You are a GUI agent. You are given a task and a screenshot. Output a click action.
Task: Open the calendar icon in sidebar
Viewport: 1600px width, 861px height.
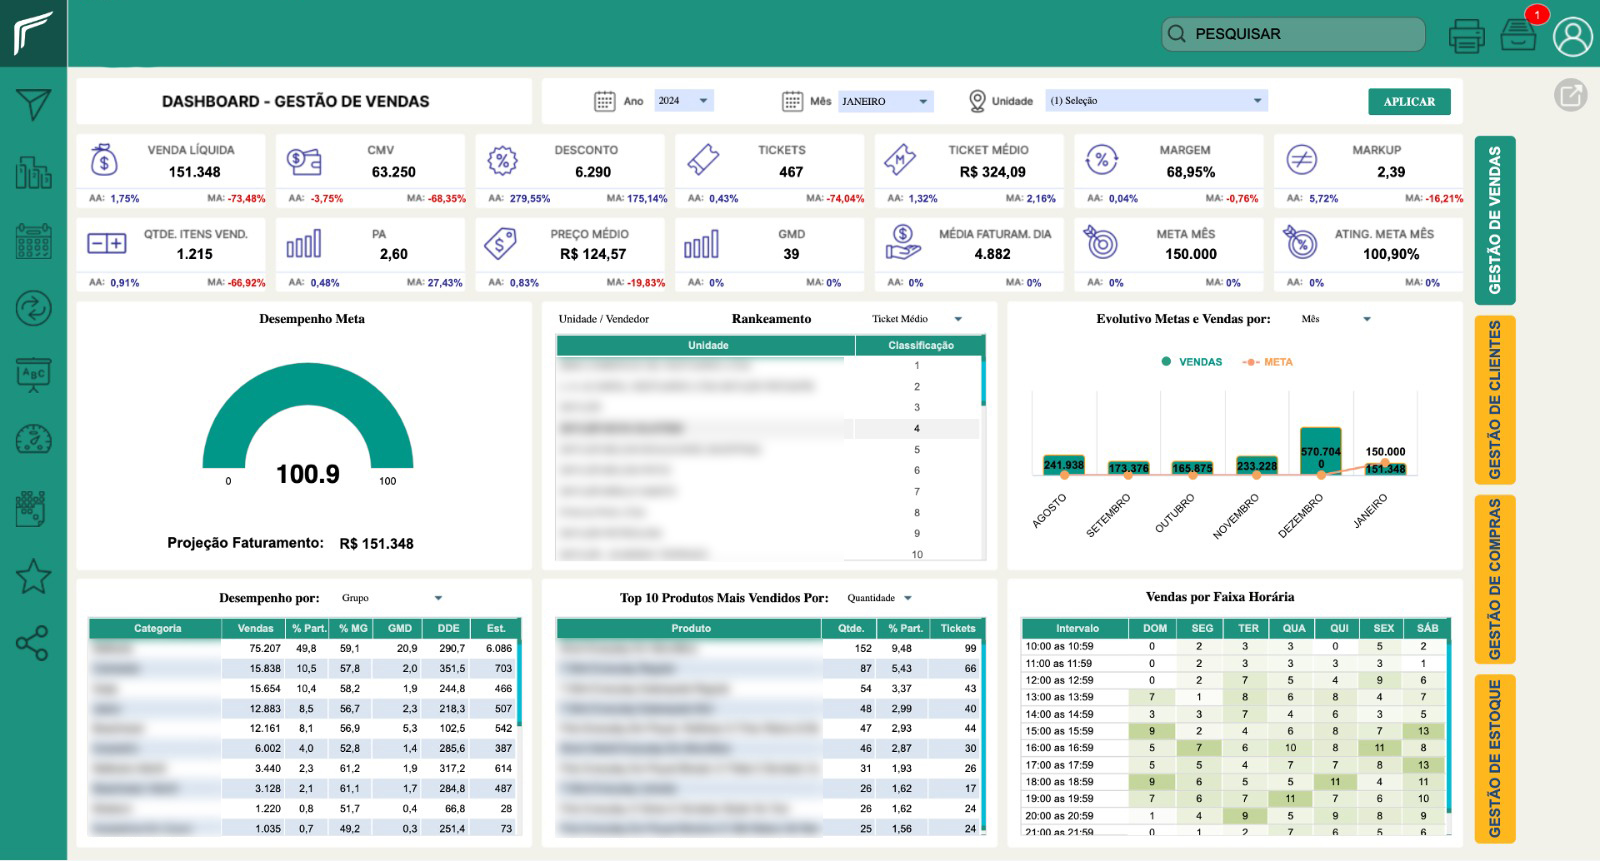coord(33,241)
